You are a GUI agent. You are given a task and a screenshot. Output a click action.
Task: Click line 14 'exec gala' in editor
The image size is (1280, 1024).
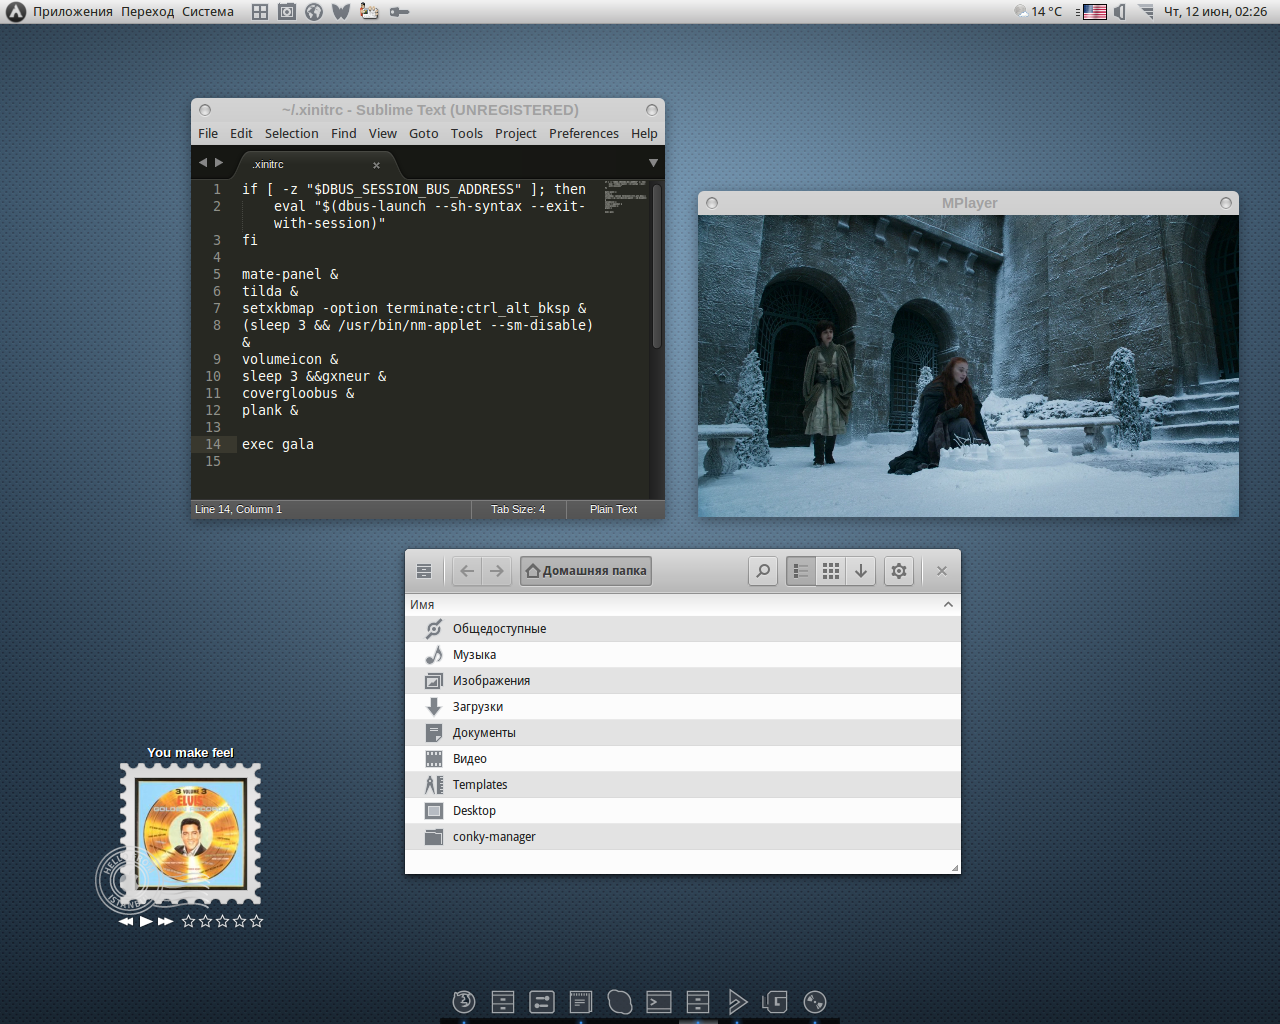[278, 444]
